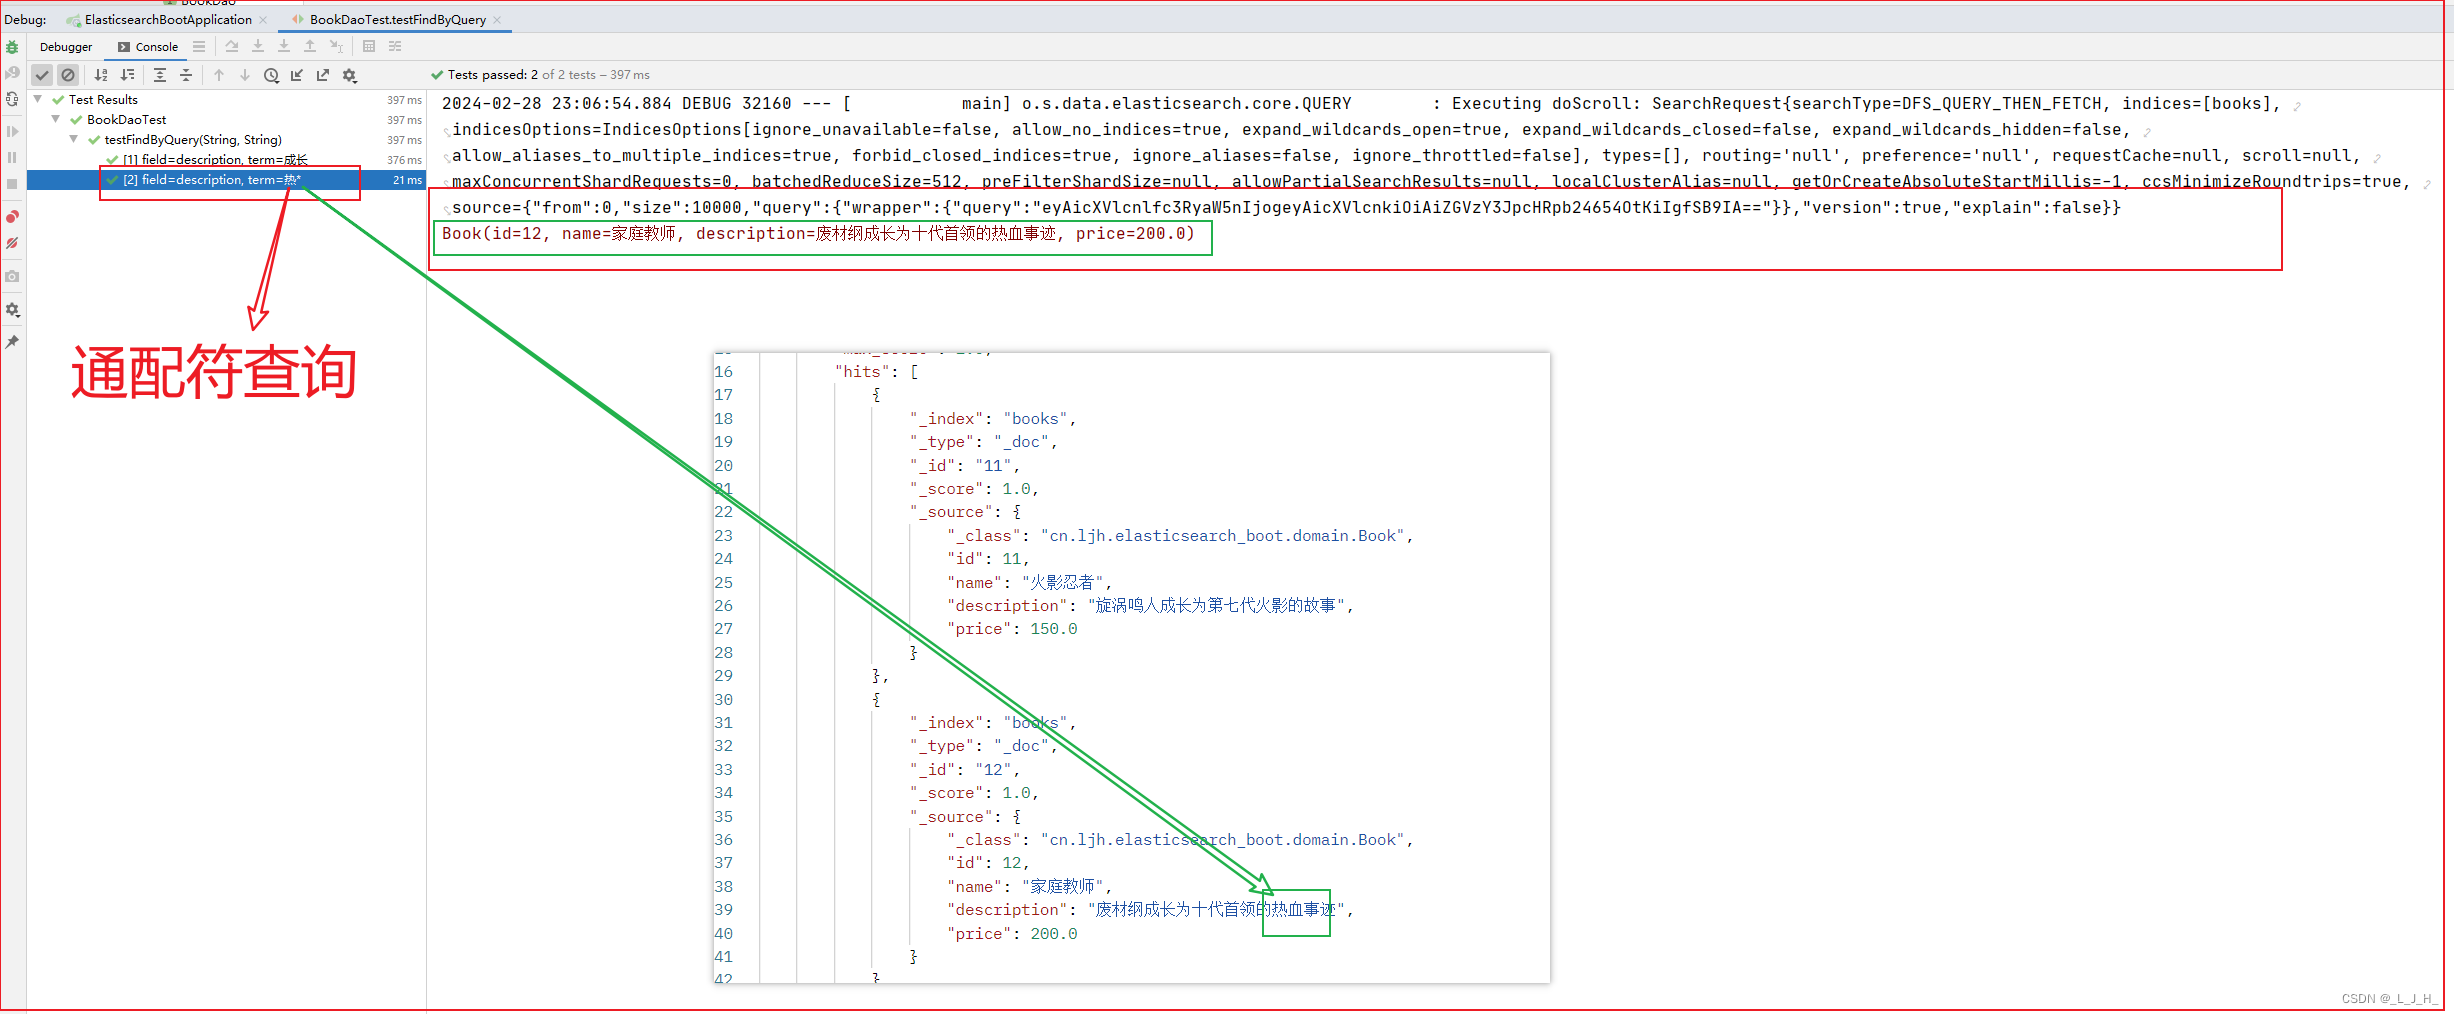Click Previous Failed Test arrow
The width and height of the screenshot is (2454, 1014).
pos(219,75)
